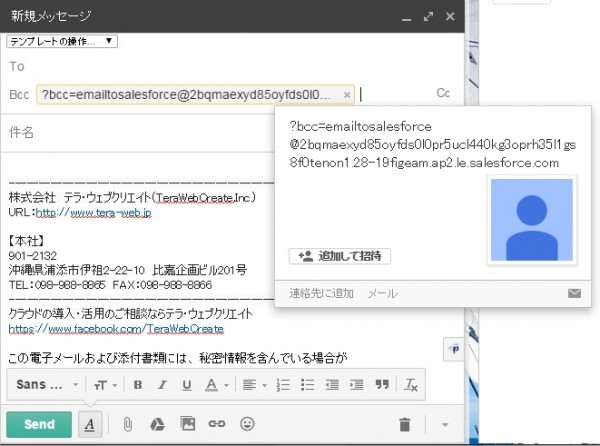Click the pushpin extension icon
Image resolution: width=600 pixels, height=446 pixels.
(x=454, y=349)
